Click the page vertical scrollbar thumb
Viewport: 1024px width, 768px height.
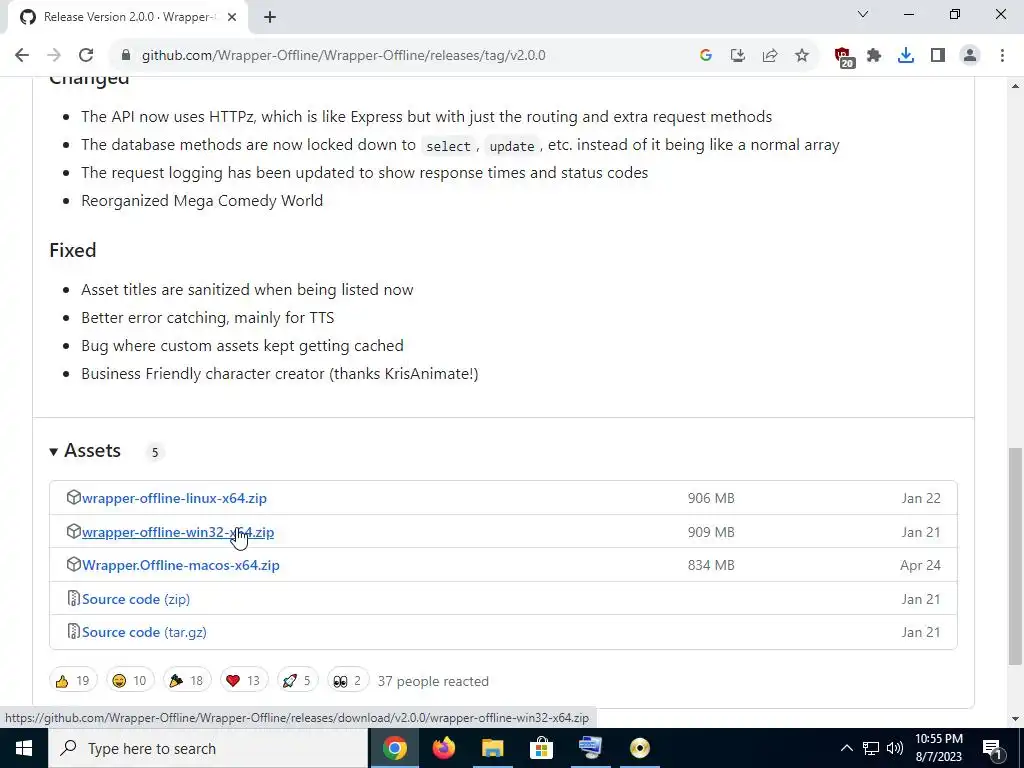(1015, 556)
